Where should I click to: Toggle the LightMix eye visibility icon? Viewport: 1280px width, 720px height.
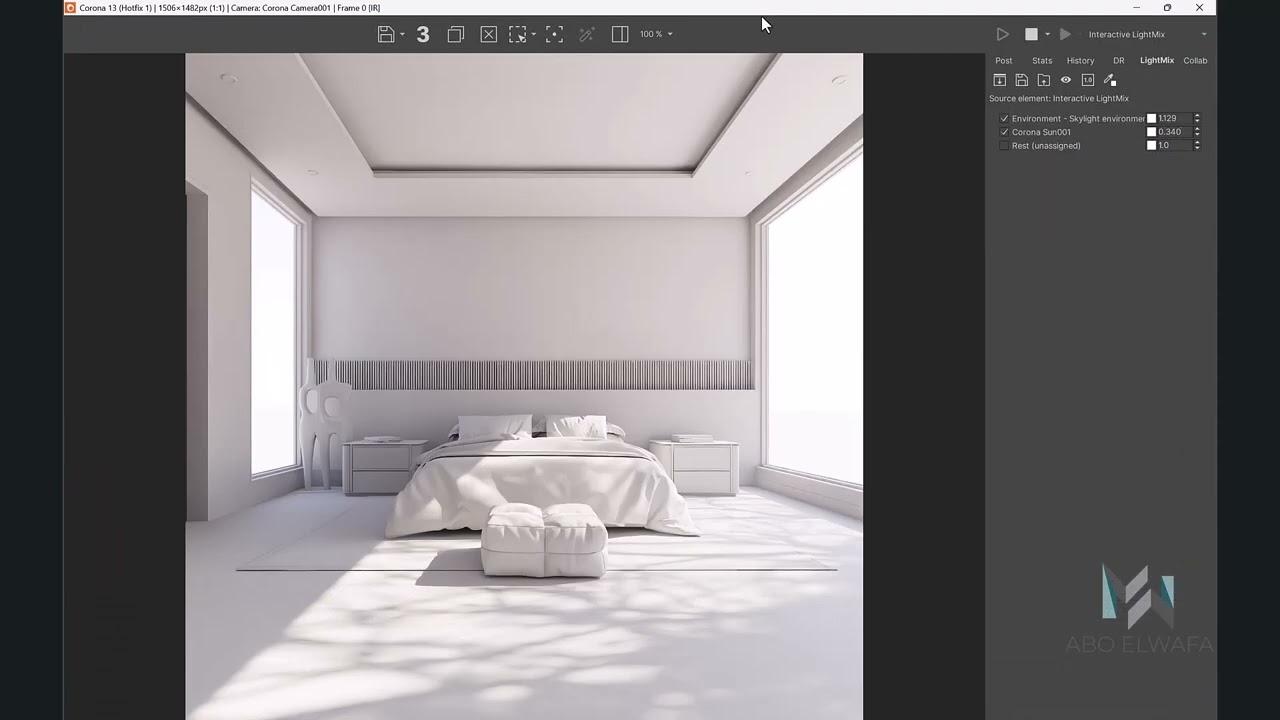[x=1065, y=80]
